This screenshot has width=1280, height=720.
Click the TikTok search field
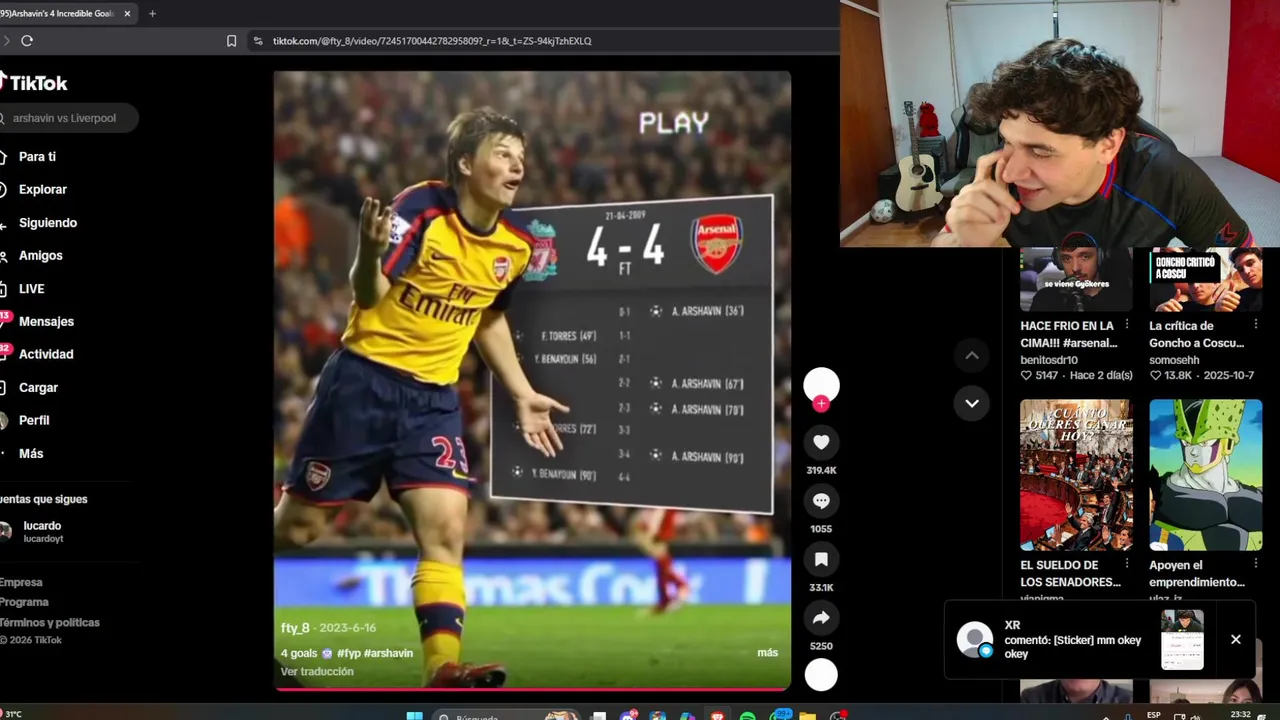coord(68,118)
